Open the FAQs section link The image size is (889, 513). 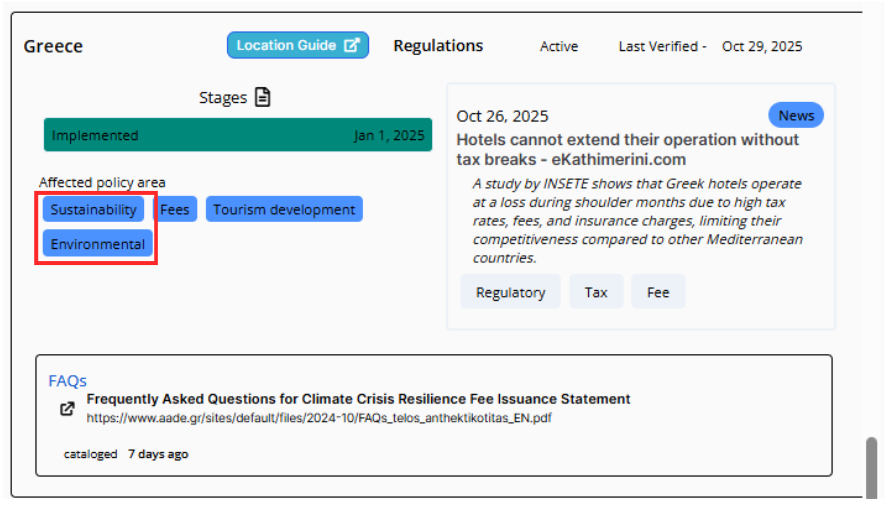click(67, 380)
